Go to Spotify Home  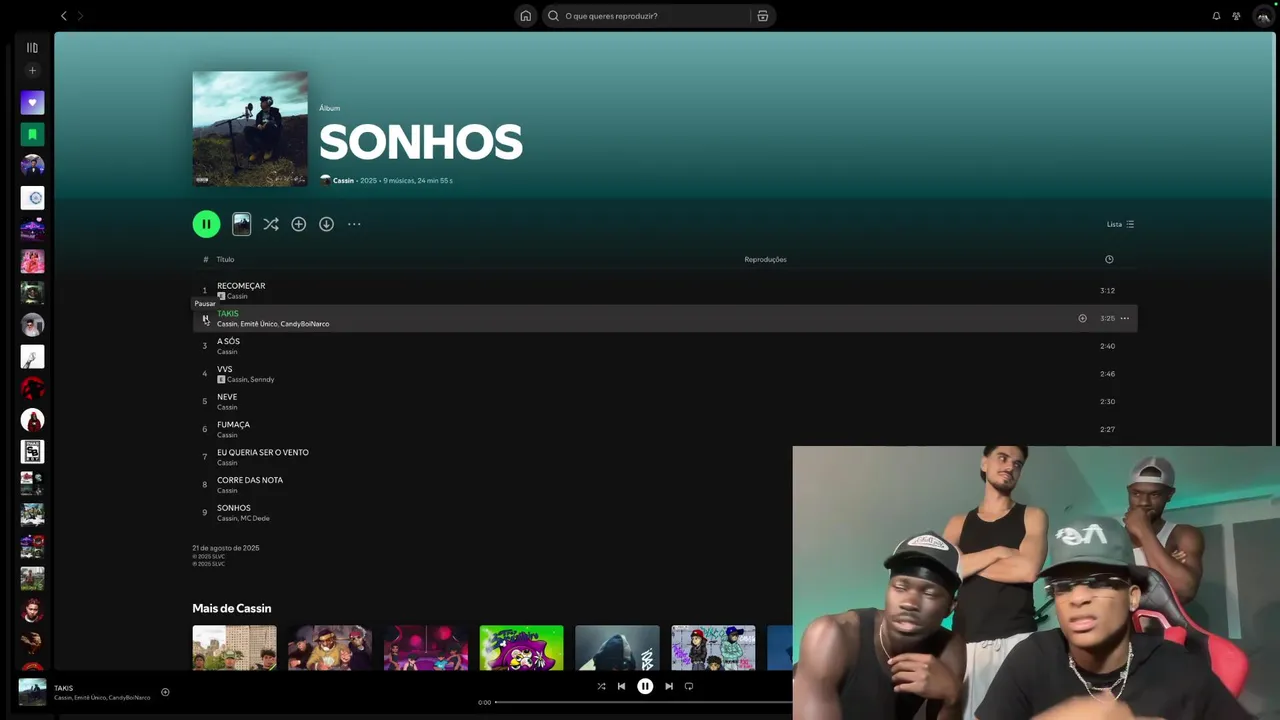525,16
